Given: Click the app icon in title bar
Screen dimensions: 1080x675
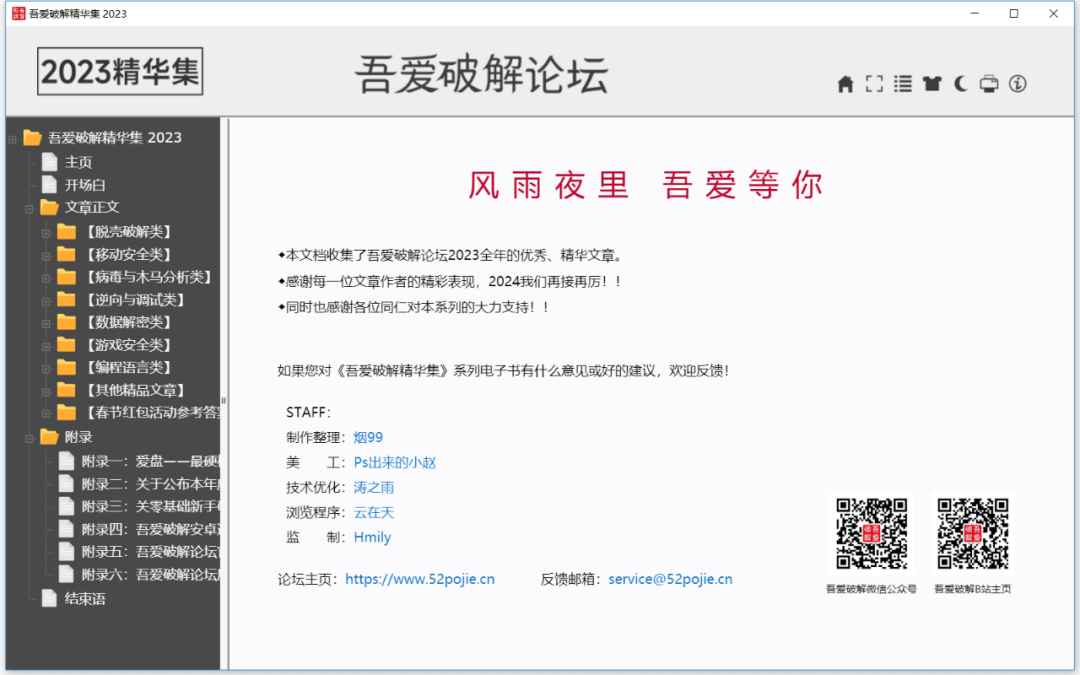Looking at the screenshot, I should pyautogui.click(x=19, y=13).
